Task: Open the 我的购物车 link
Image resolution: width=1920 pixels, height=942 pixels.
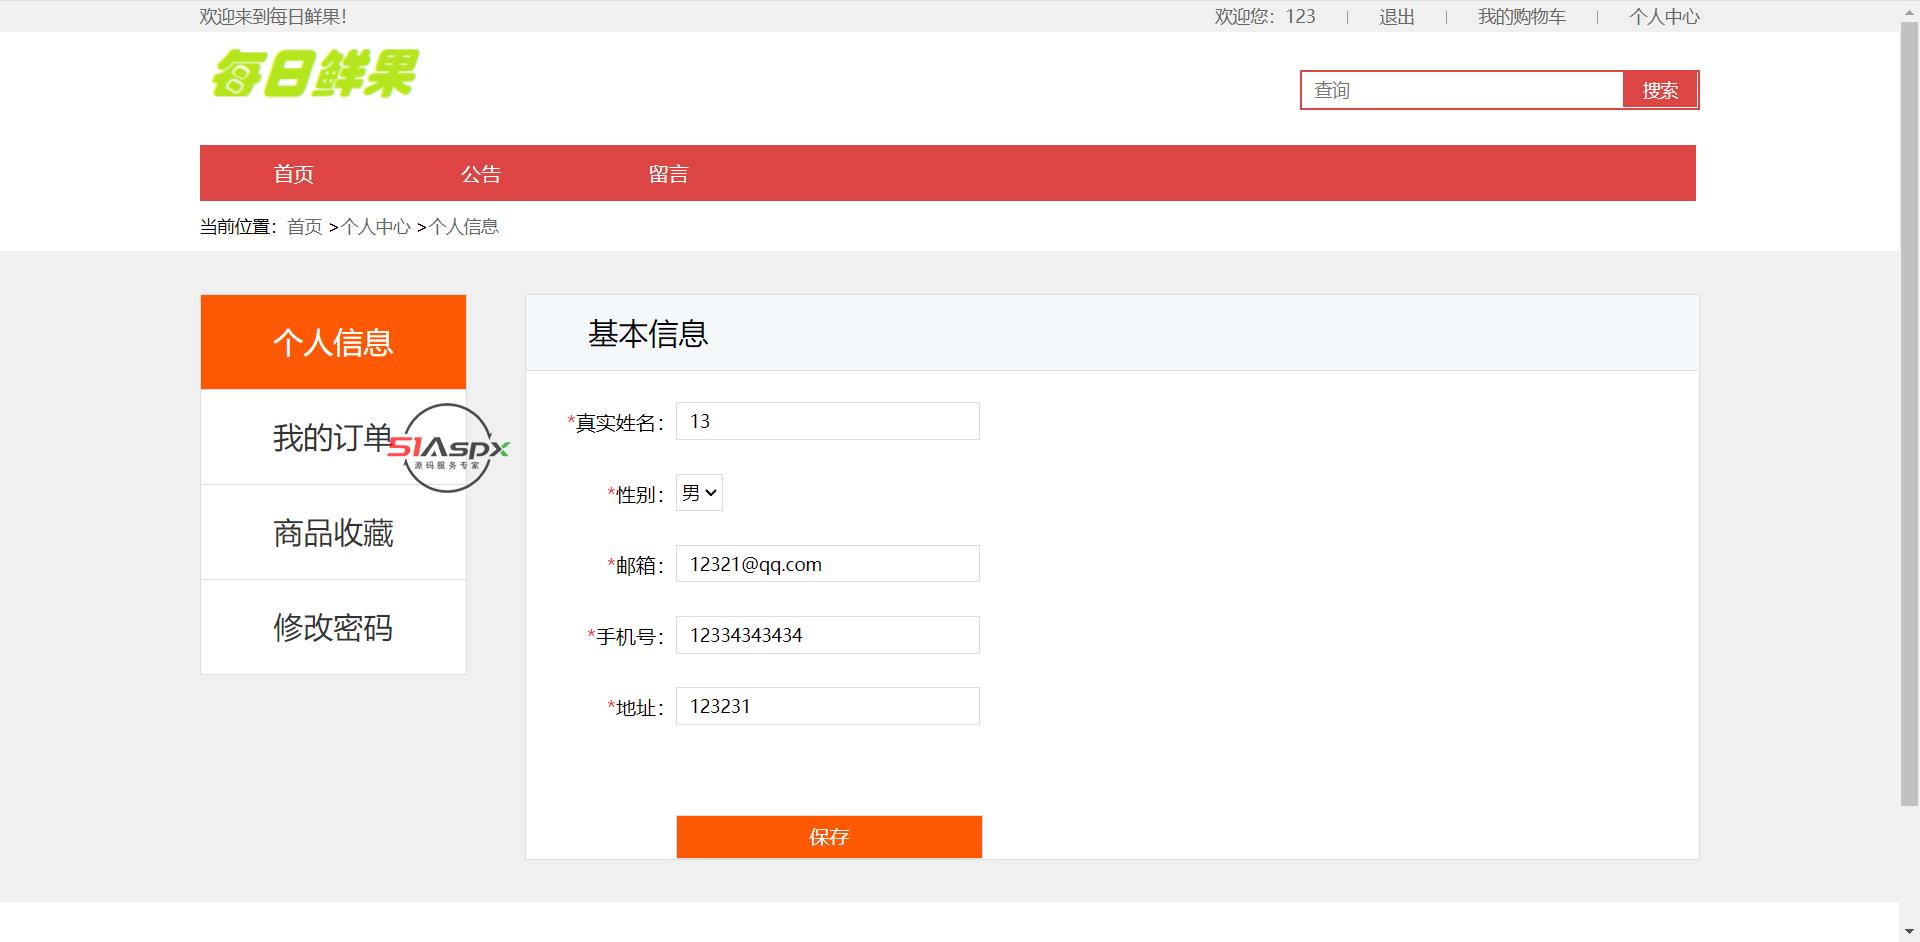Action: click(1522, 17)
